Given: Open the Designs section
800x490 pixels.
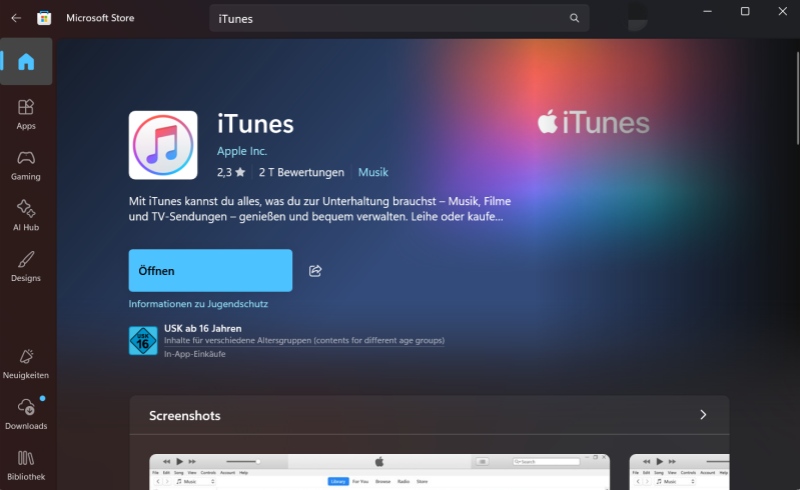Looking at the screenshot, I should [26, 267].
